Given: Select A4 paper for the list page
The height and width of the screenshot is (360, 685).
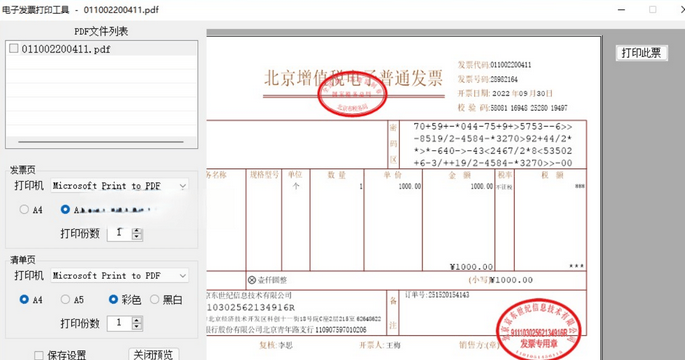Looking at the screenshot, I should pos(24,300).
